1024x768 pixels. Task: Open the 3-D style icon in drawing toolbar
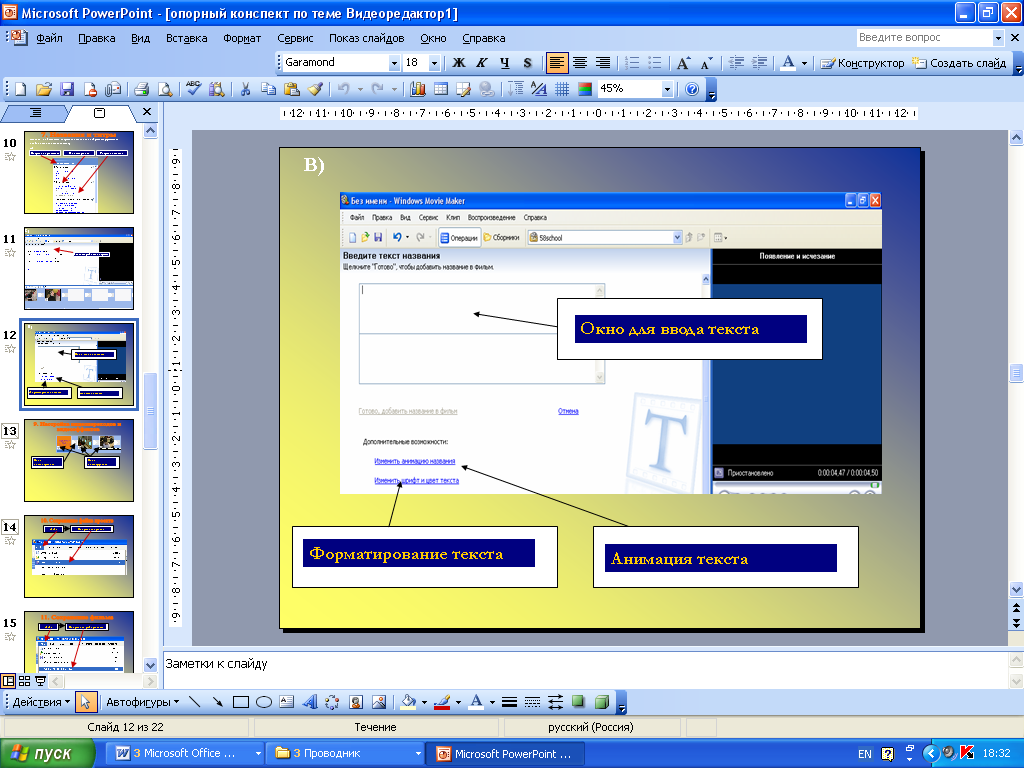tap(601, 702)
